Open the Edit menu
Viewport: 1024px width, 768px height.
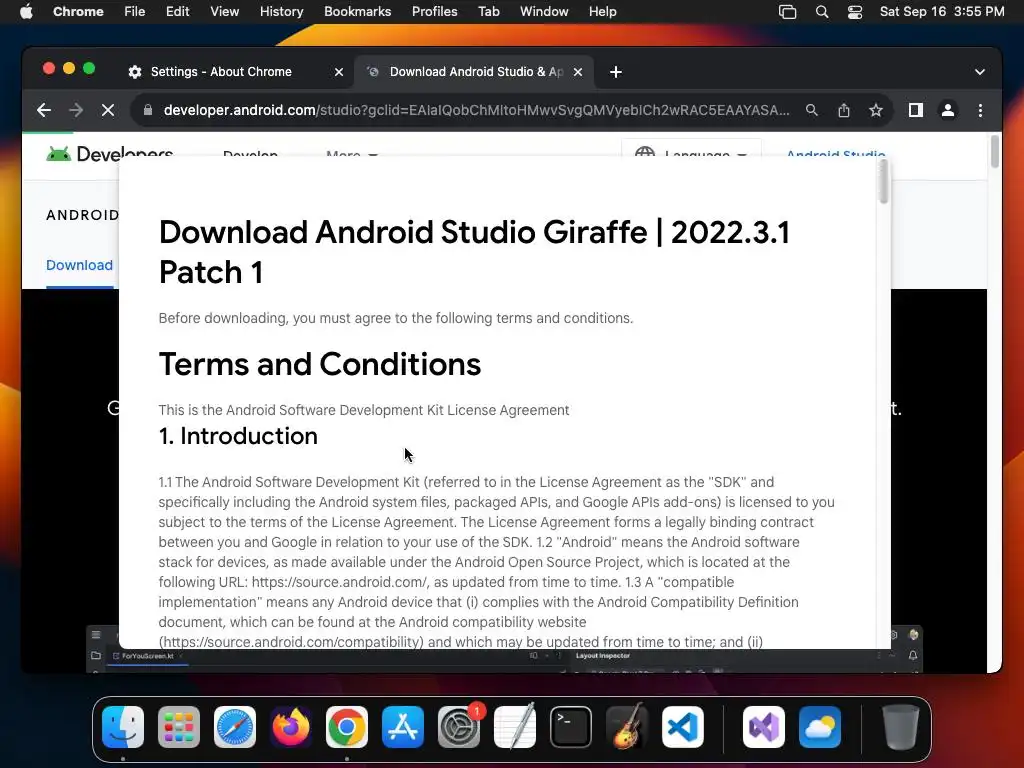pos(177,12)
